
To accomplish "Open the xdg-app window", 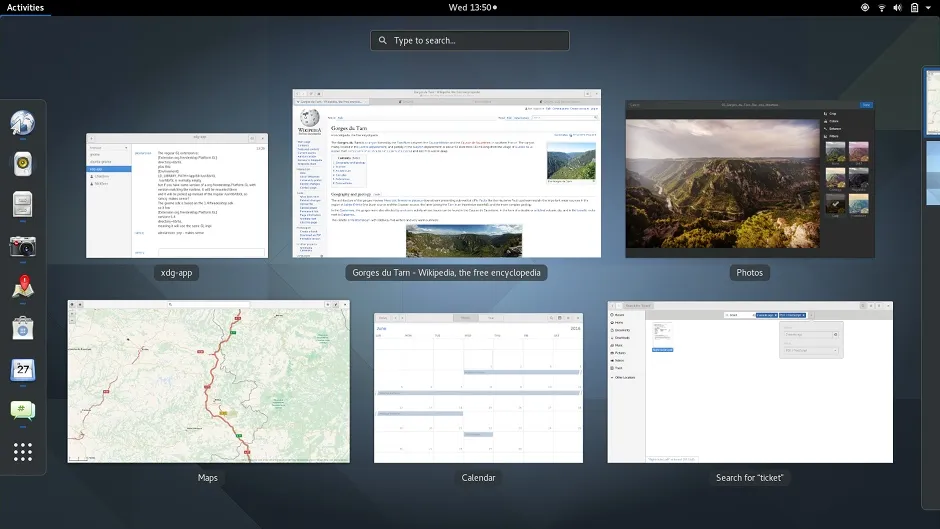I will coord(177,195).
